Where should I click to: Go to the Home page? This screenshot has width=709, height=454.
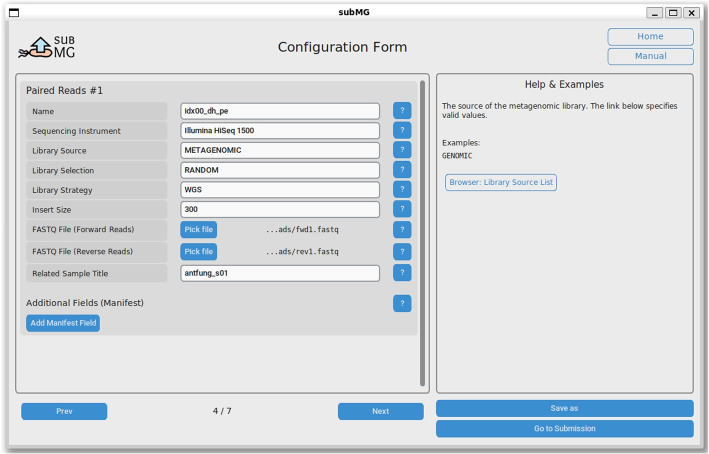pyautogui.click(x=650, y=37)
